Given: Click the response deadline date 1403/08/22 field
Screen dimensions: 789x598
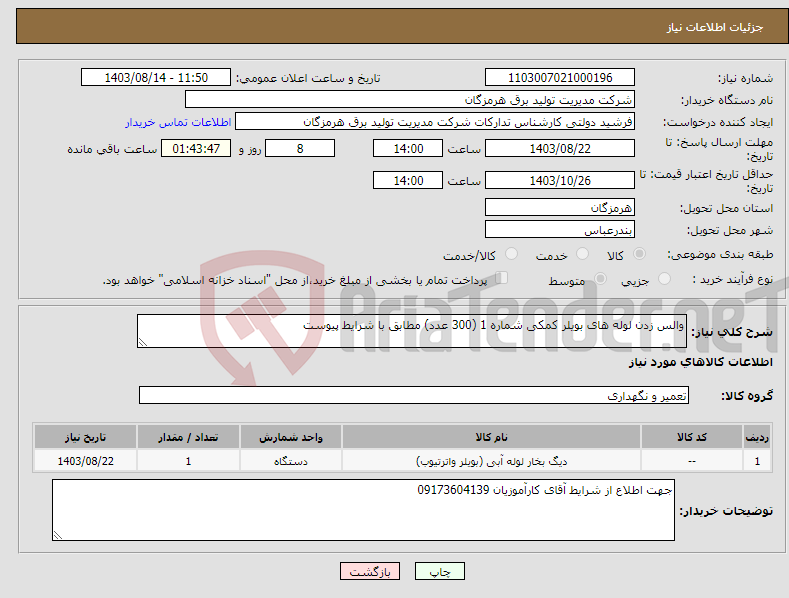Looking at the screenshot, I should [x=560, y=148].
